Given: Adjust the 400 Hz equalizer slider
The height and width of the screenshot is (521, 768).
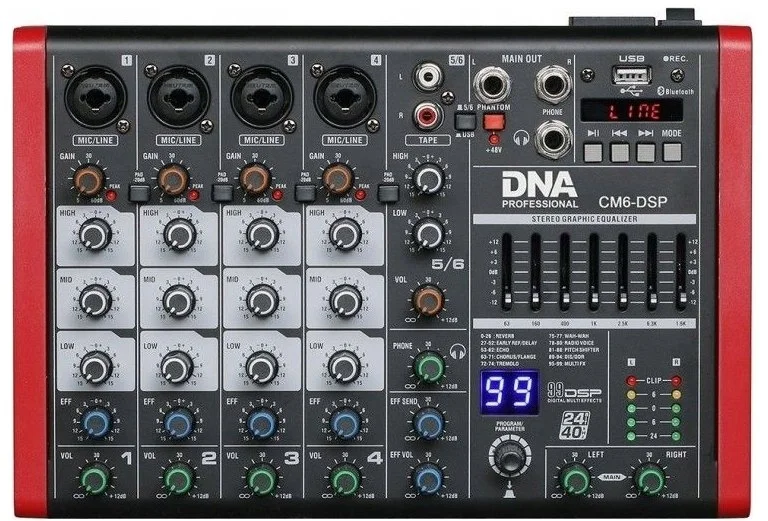Looking at the screenshot, I should click(565, 299).
